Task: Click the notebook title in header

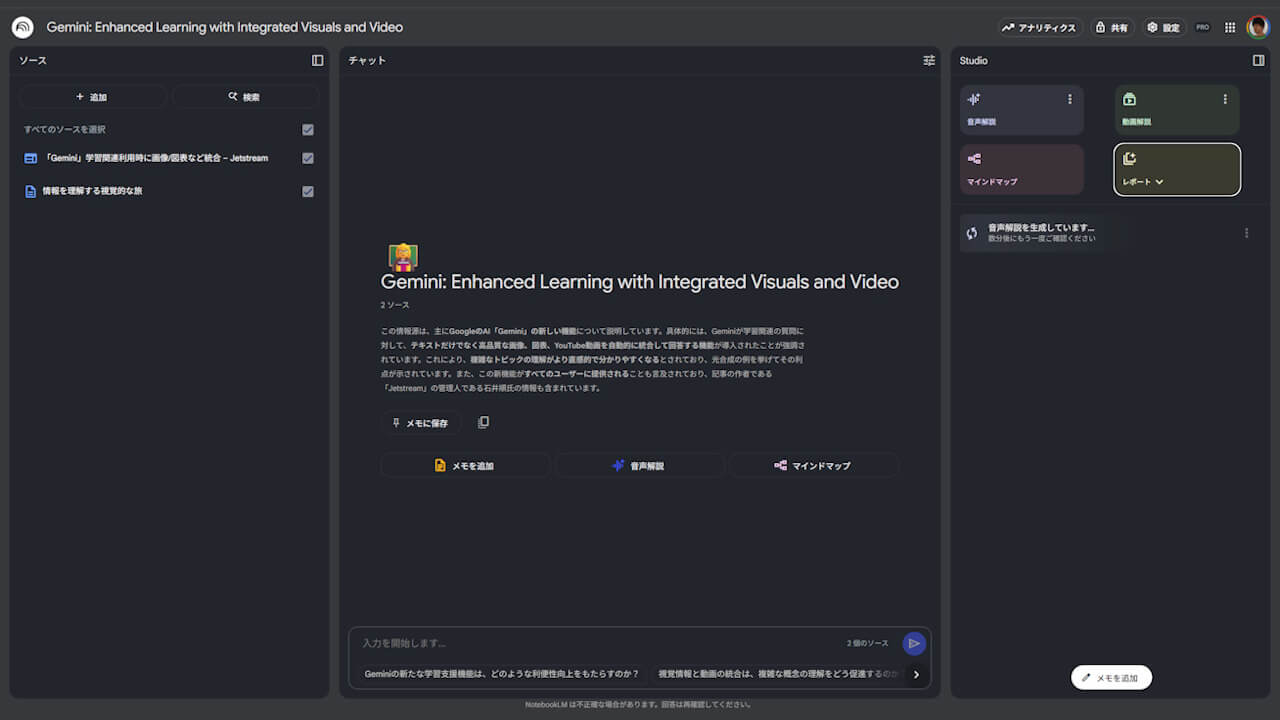Action: point(225,27)
